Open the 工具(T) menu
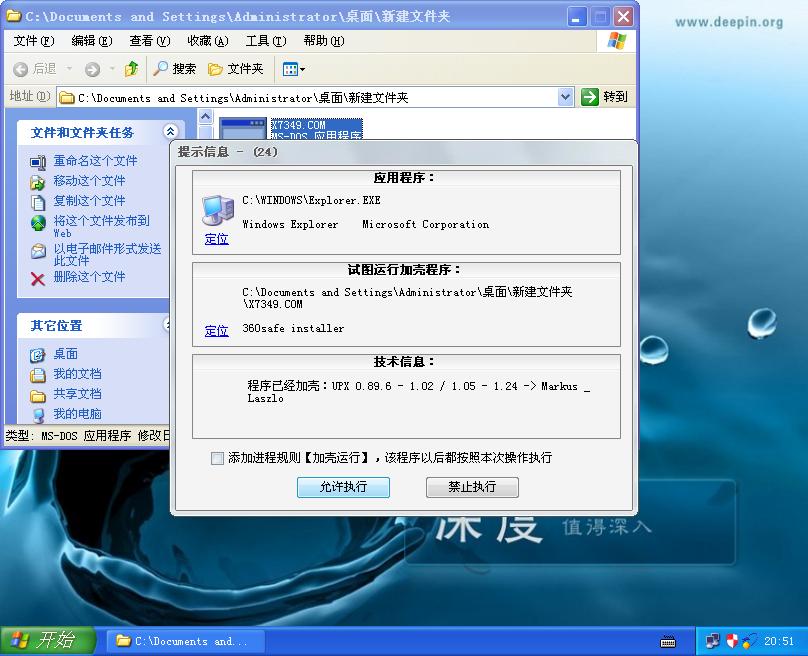808x656 pixels. pyautogui.click(x=266, y=41)
